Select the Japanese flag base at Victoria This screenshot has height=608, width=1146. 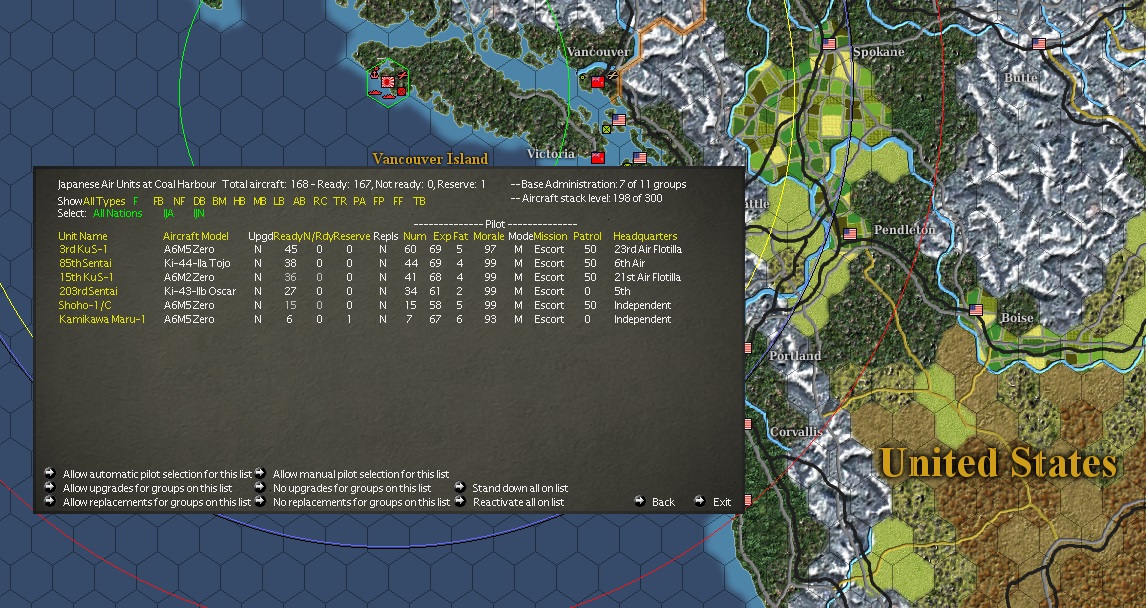pyautogui.click(x=598, y=157)
